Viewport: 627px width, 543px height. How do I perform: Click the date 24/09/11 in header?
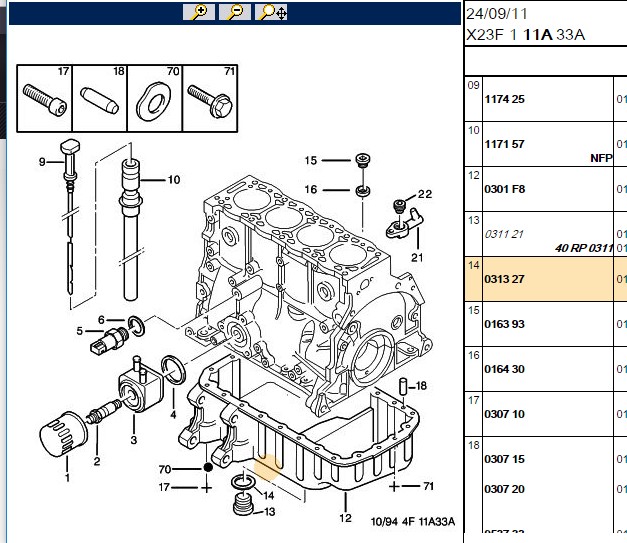(497, 14)
